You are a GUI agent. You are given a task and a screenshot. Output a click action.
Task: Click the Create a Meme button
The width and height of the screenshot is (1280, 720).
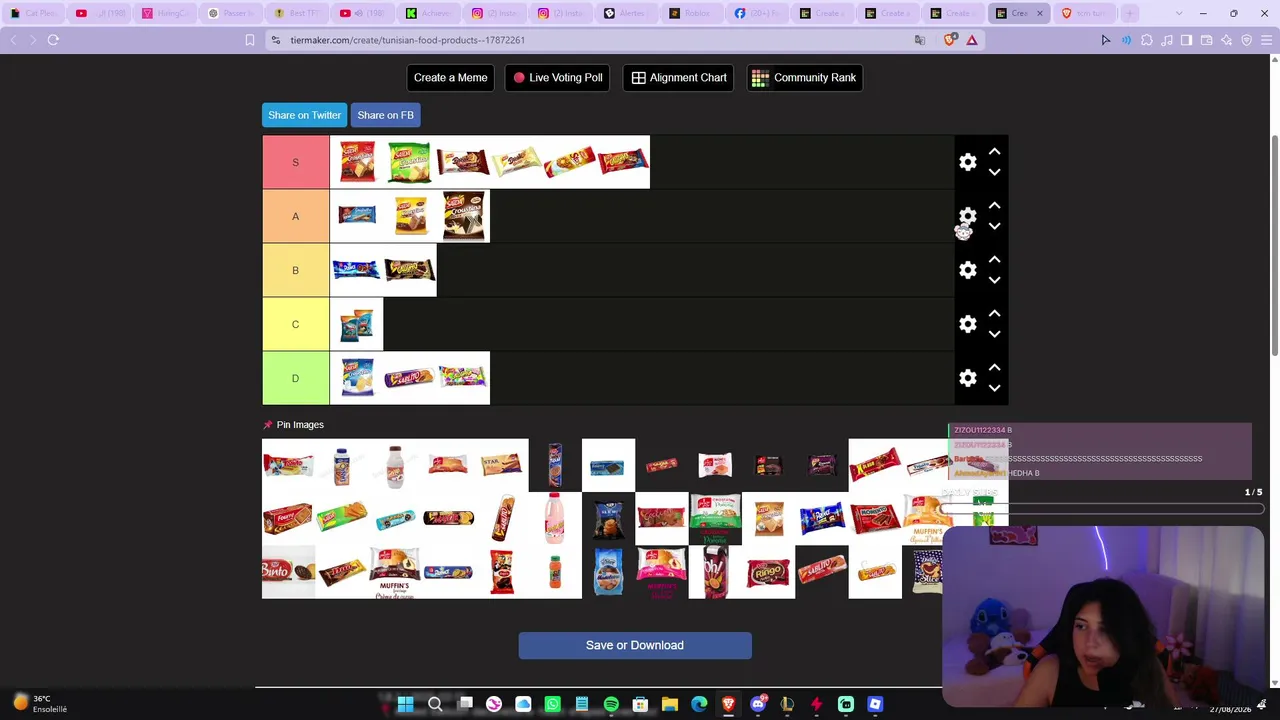tap(451, 78)
